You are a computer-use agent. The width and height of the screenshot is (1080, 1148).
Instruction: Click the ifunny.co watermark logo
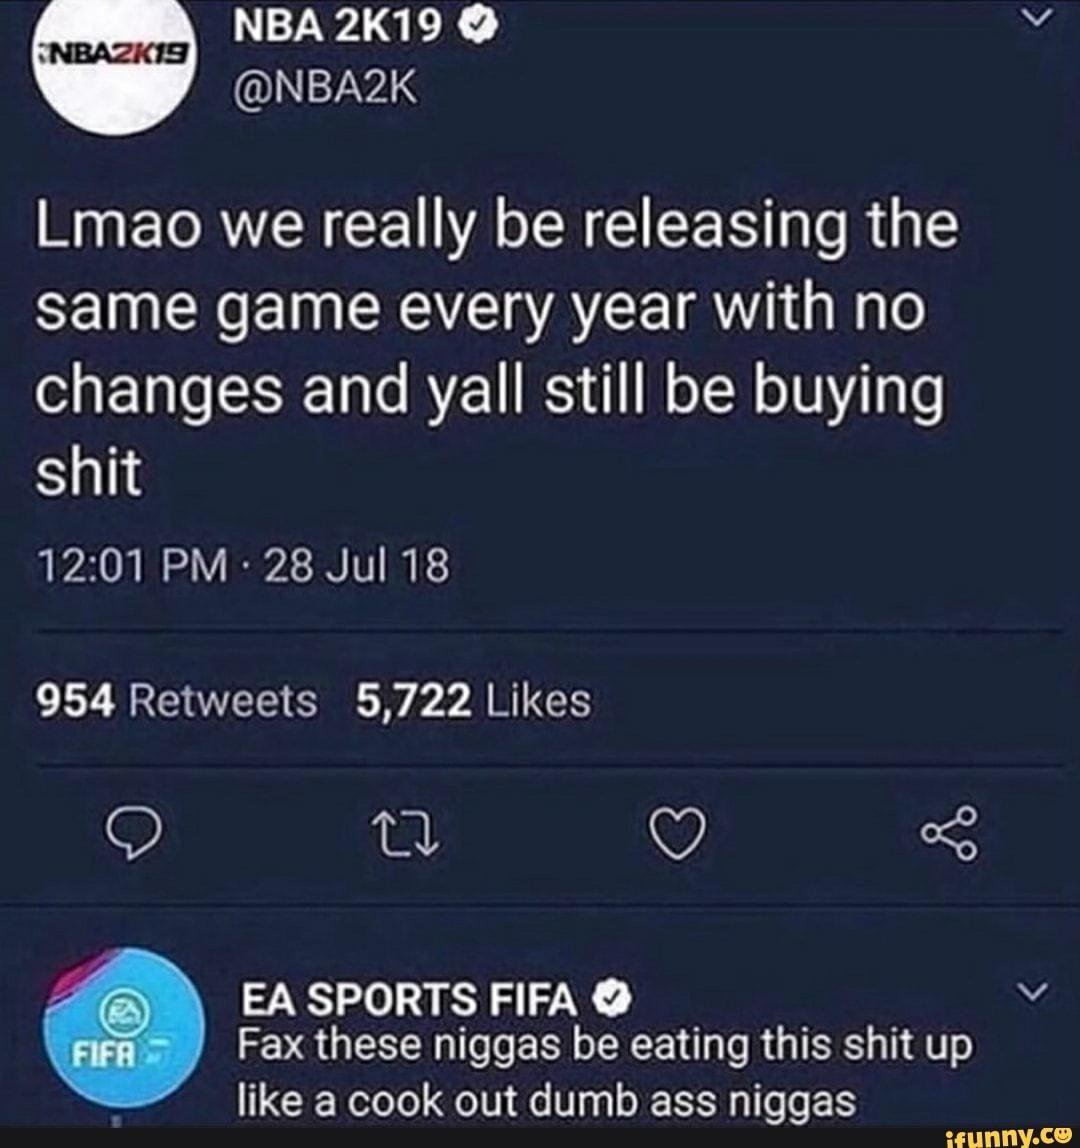click(1008, 1136)
